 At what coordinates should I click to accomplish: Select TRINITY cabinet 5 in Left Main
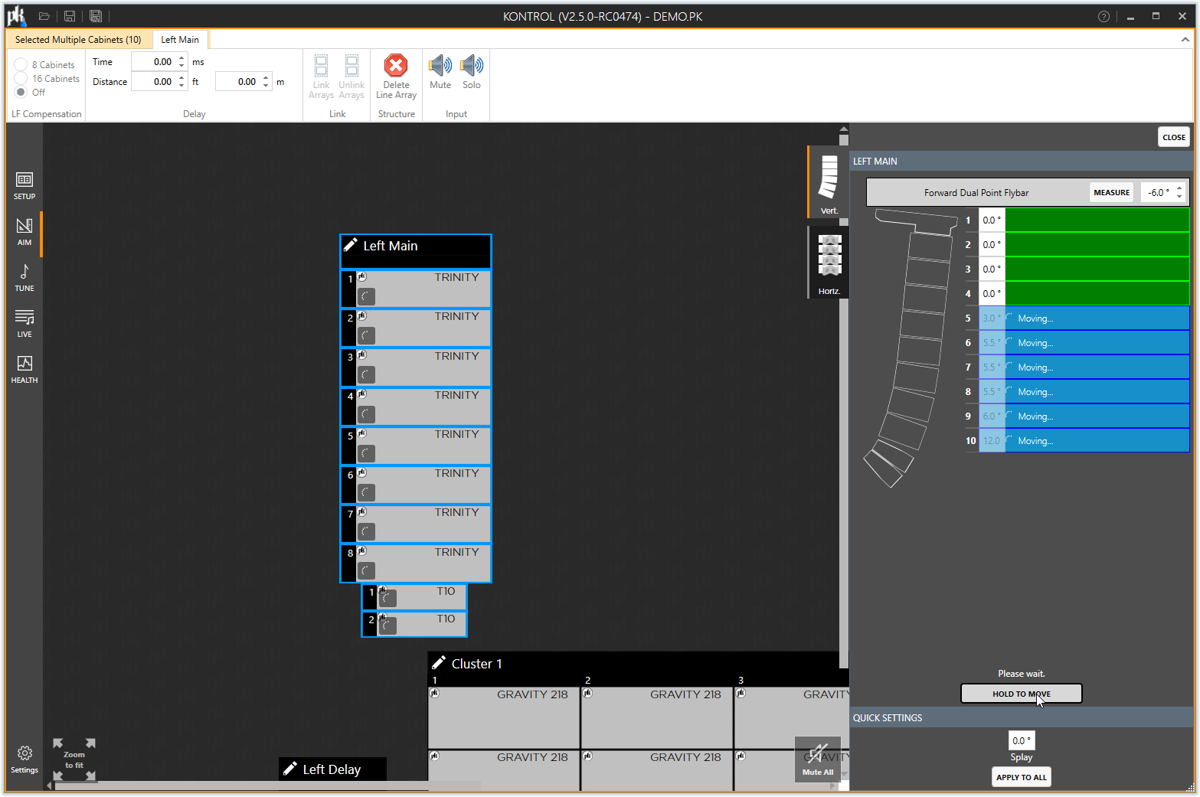416,445
